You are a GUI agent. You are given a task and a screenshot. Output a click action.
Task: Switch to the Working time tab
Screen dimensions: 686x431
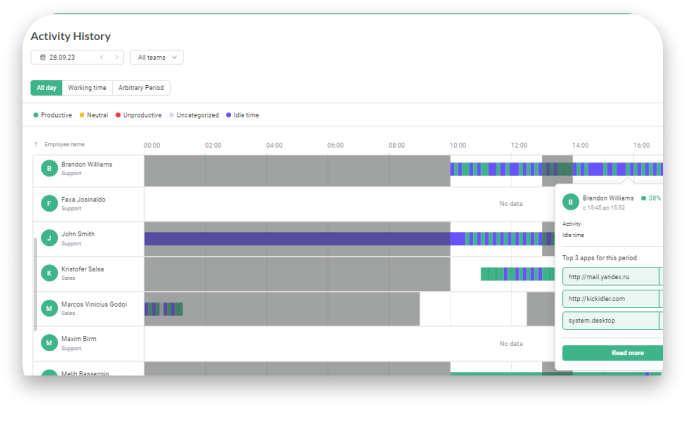click(88, 88)
